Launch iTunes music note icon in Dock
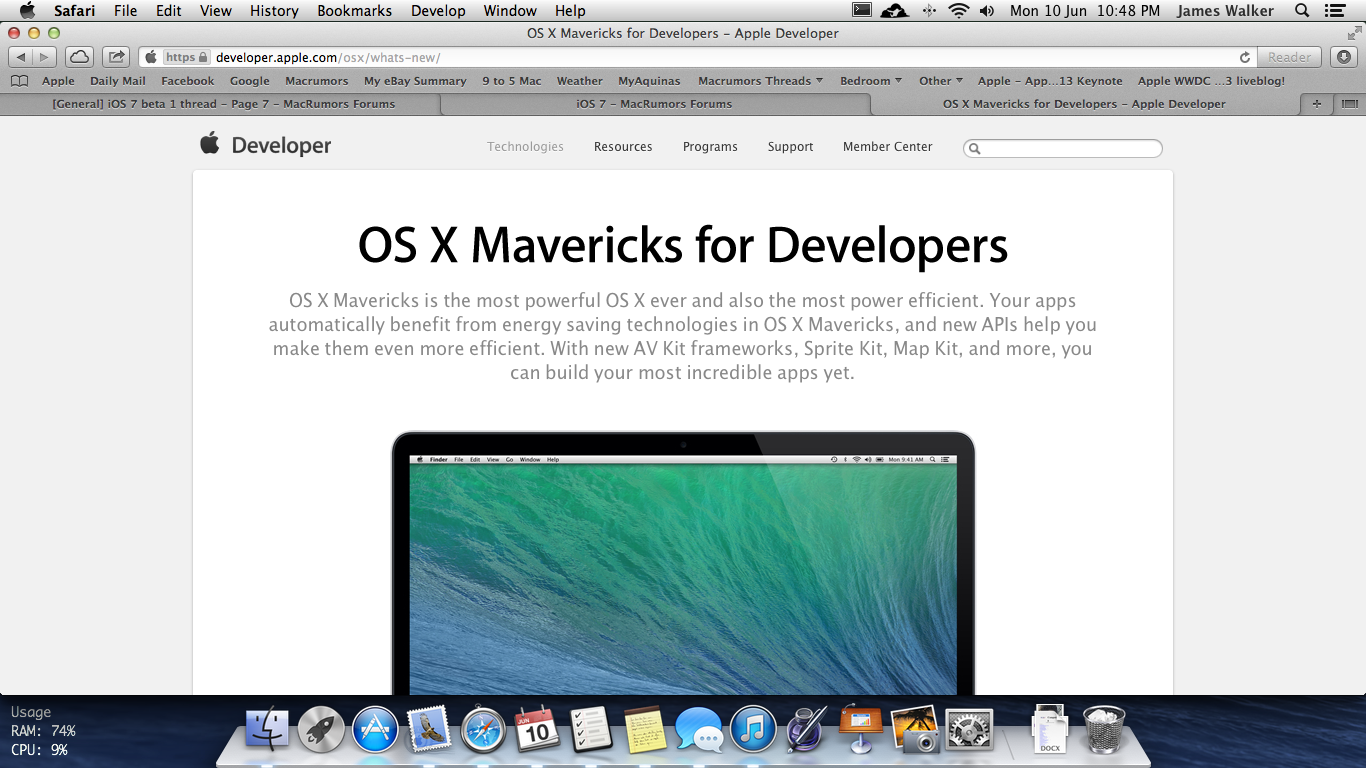The height and width of the screenshot is (768, 1366). point(753,729)
